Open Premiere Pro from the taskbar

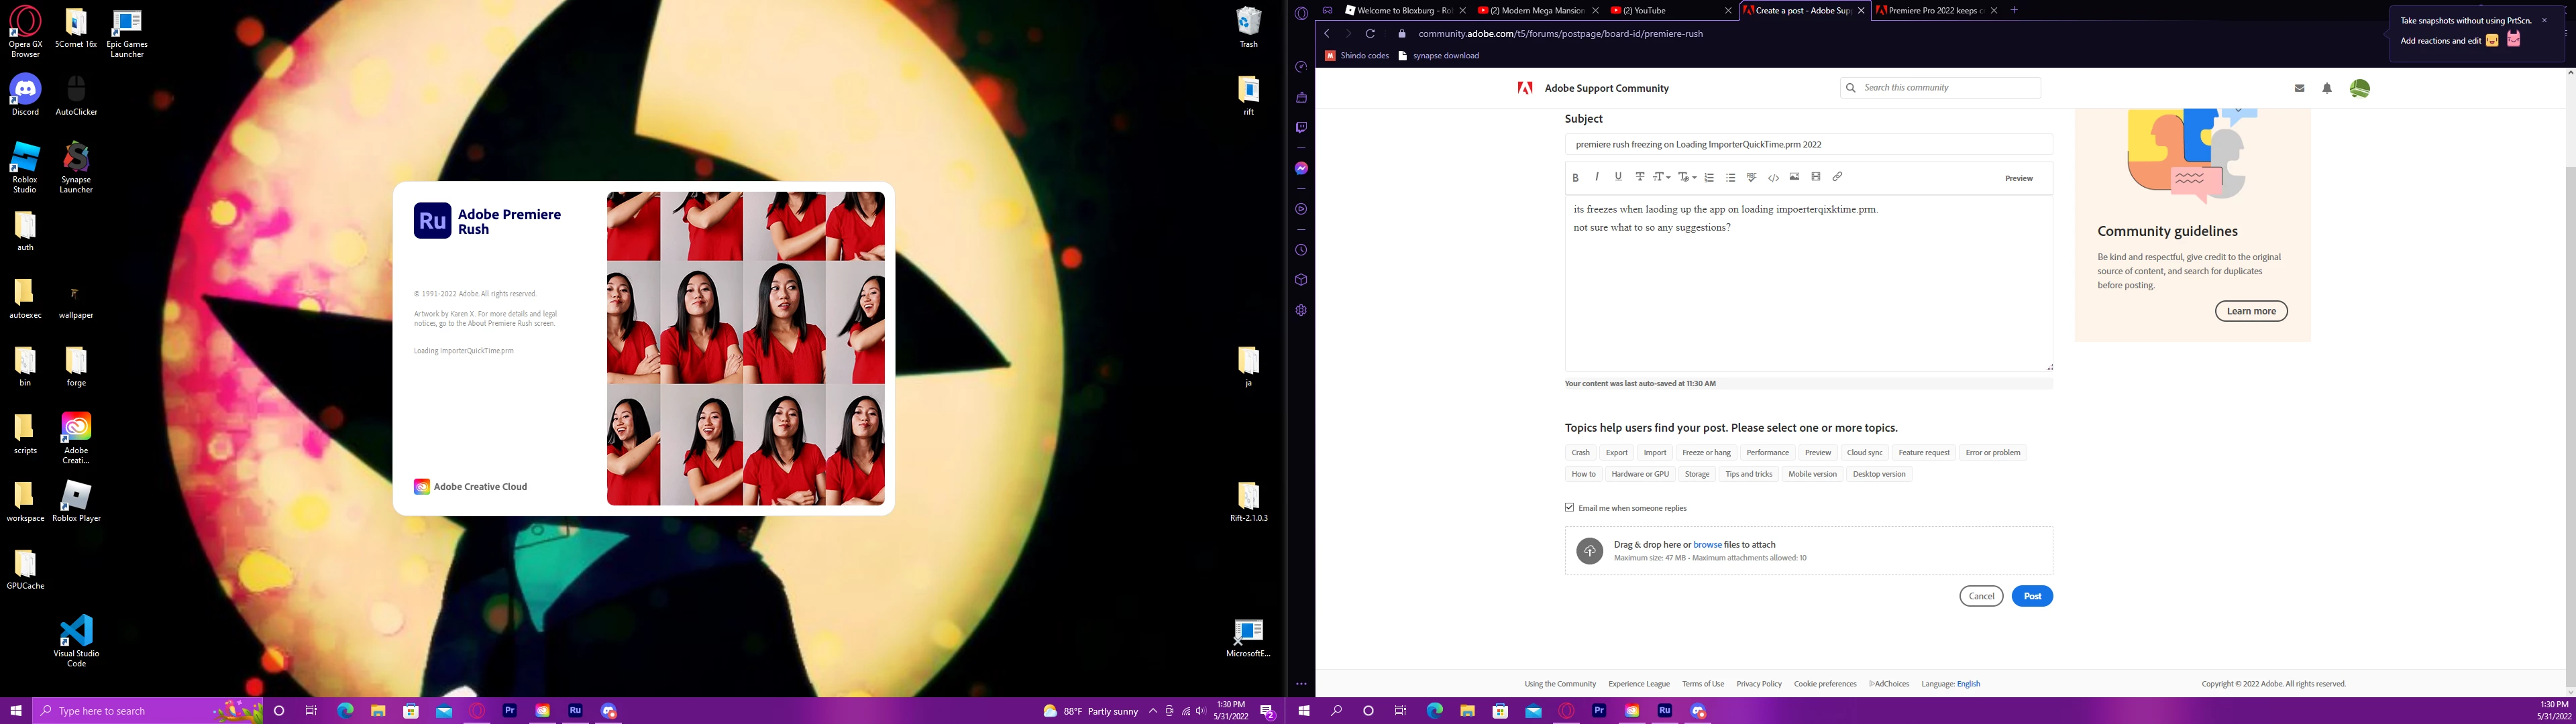(x=510, y=711)
